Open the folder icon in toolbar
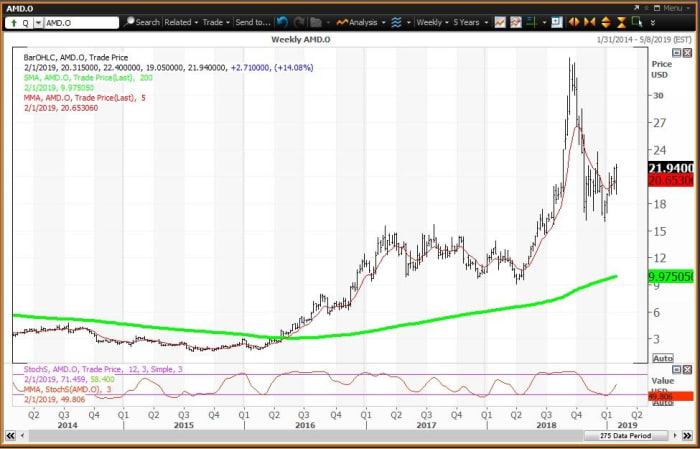The image size is (700, 449). [315, 21]
